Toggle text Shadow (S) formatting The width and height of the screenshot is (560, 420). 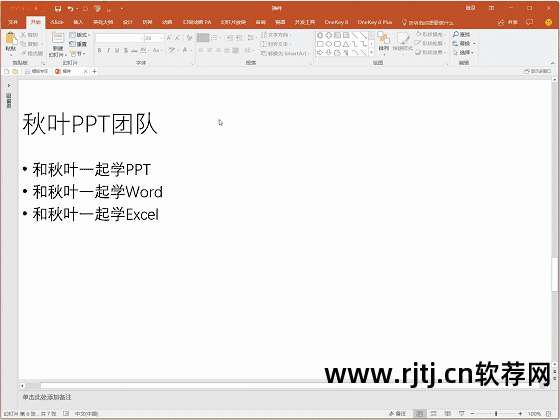(x=126, y=51)
